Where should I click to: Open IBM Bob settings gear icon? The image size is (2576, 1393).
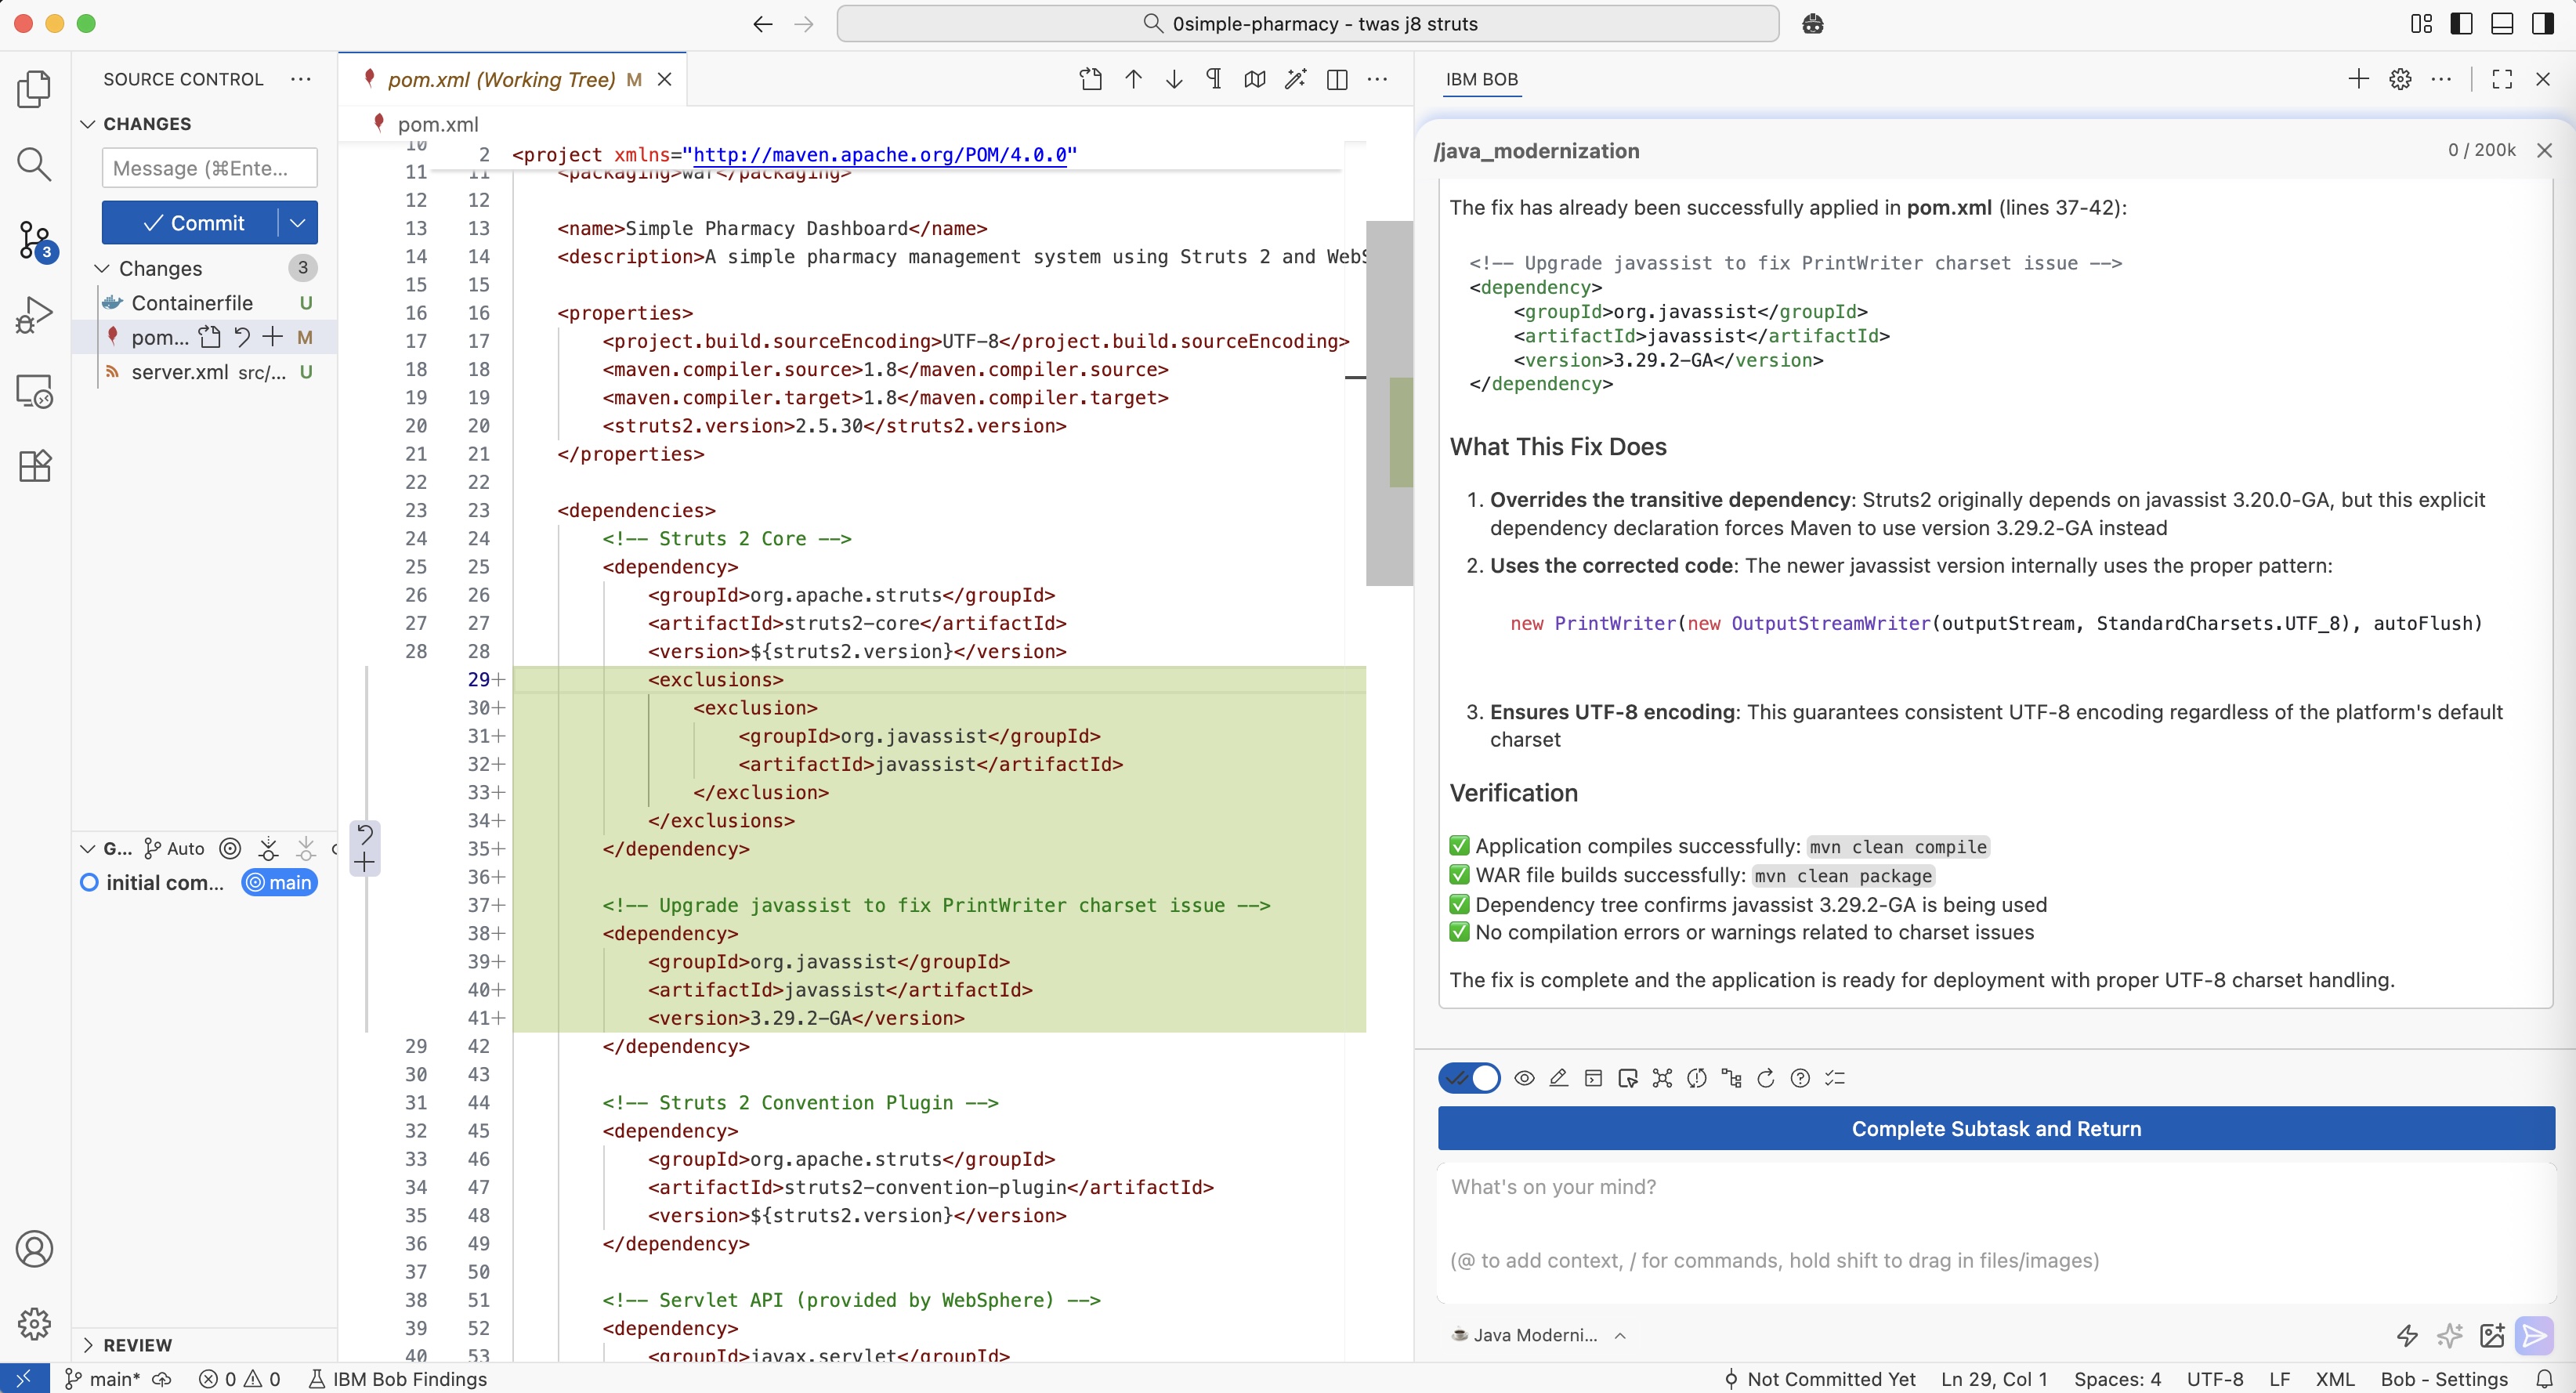[2400, 79]
